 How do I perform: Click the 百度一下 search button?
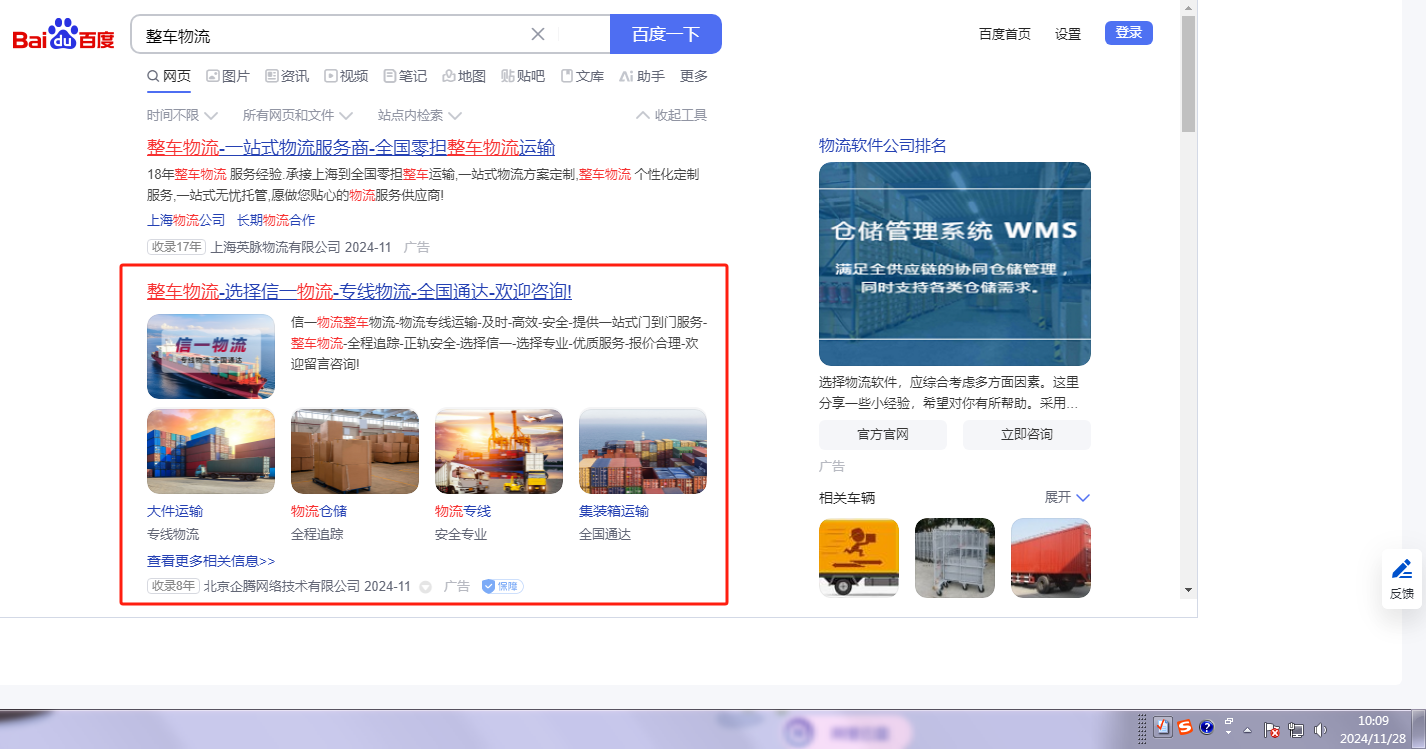tap(666, 34)
